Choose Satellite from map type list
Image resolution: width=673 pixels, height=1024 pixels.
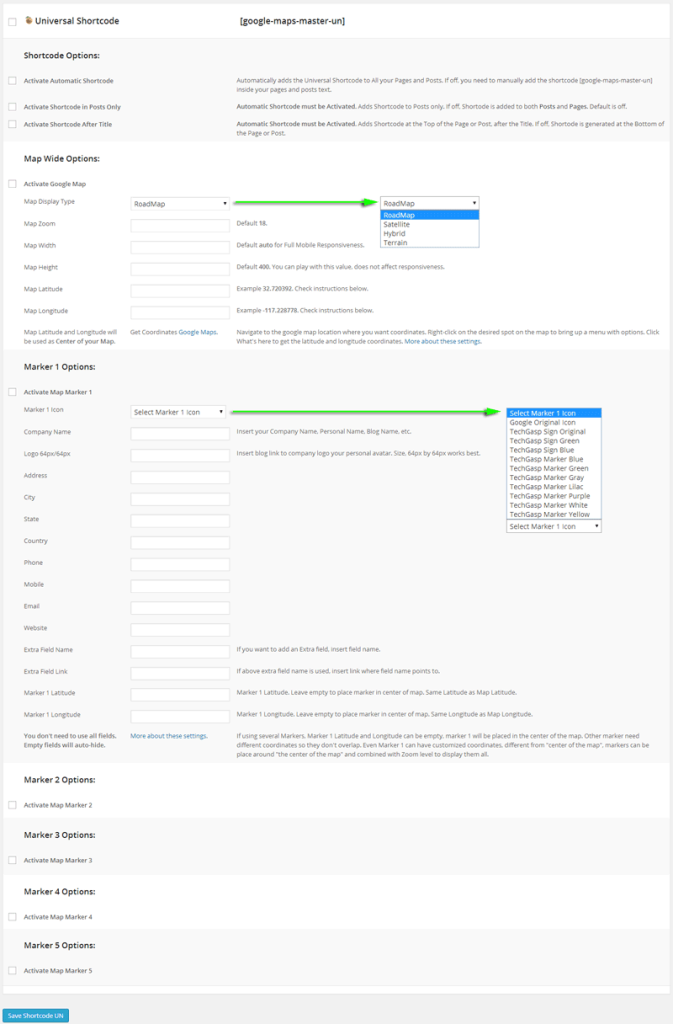point(397,224)
